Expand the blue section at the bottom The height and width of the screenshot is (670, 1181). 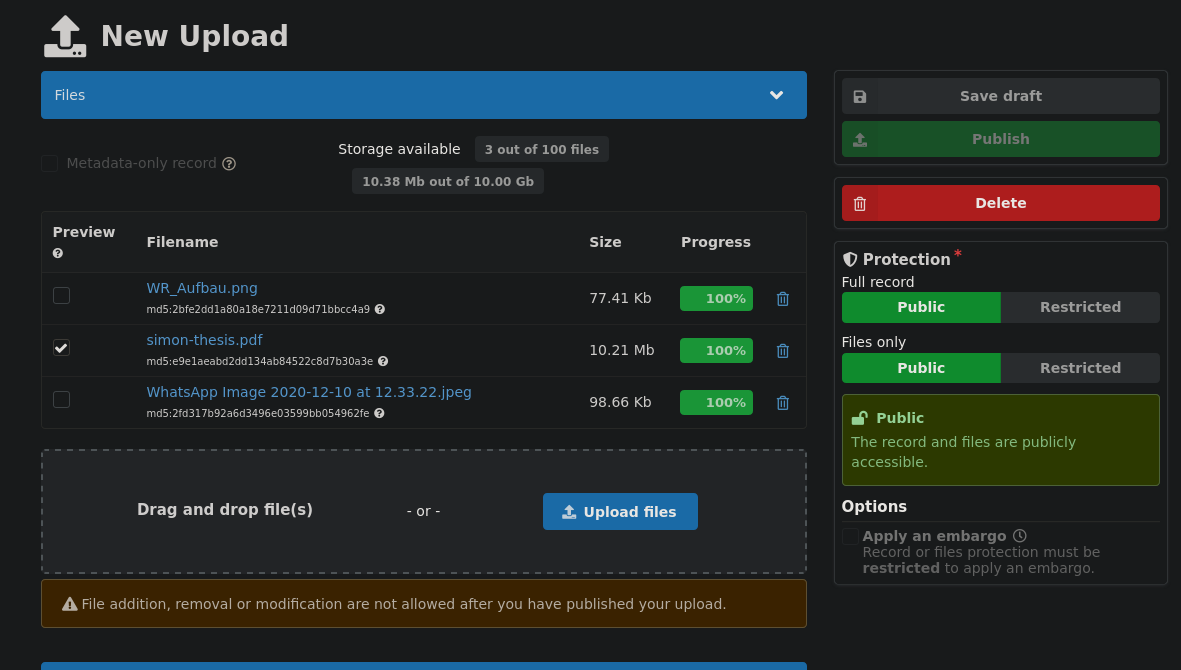coord(423,665)
